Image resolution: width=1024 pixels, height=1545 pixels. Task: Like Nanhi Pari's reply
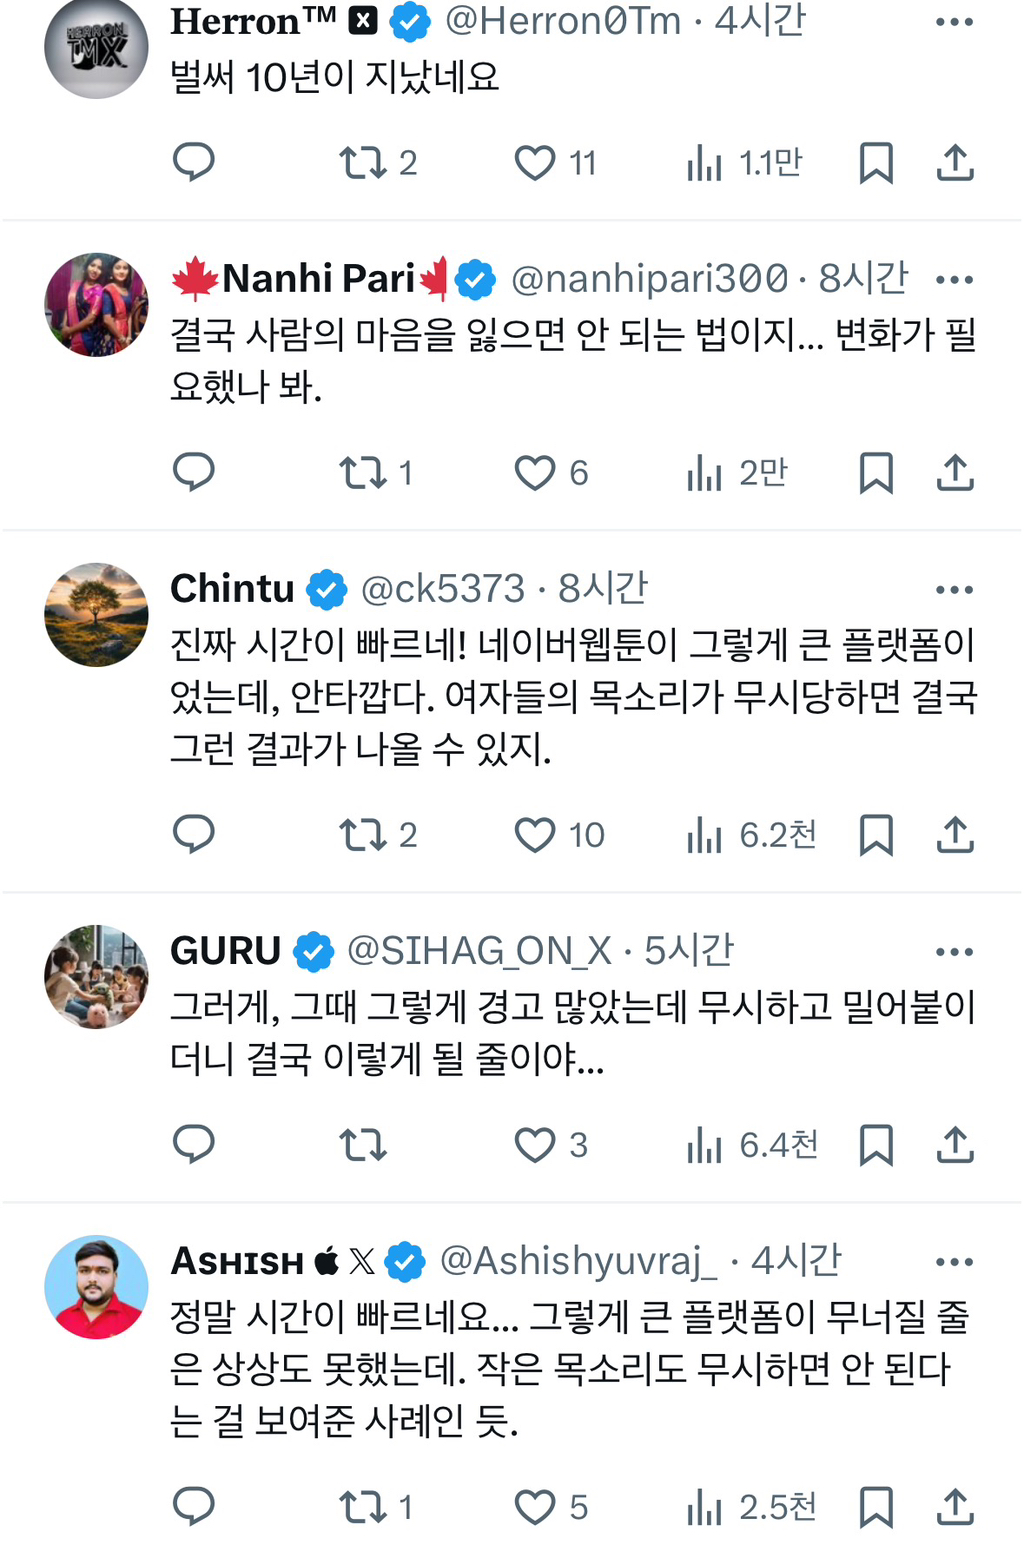(536, 473)
